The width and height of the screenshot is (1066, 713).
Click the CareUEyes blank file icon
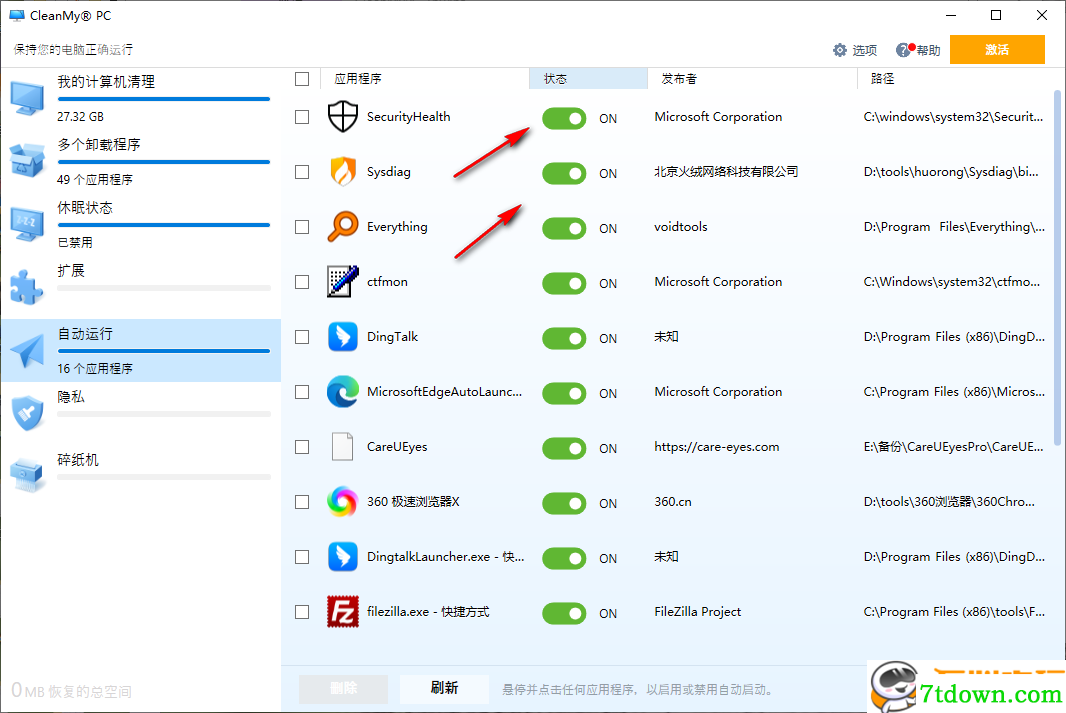tap(343, 447)
